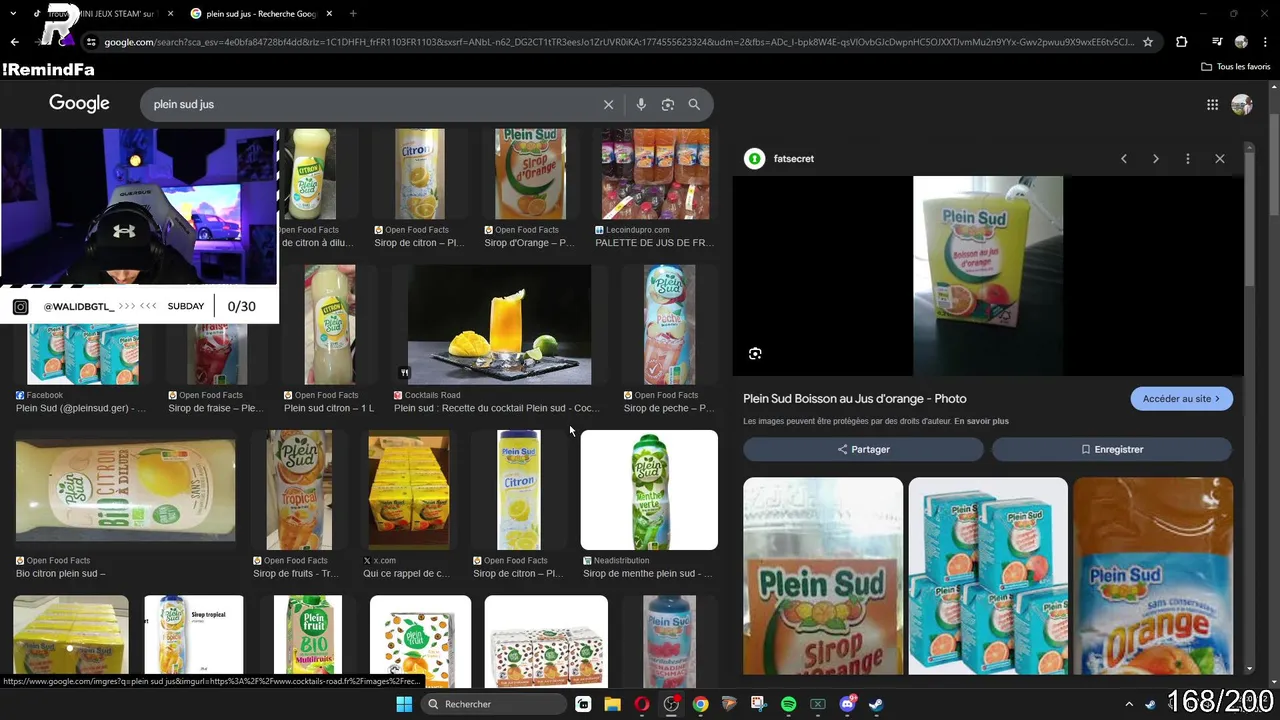This screenshot has height=720, width=1280.
Task: Click the magnifying glass search button
Action: (x=694, y=104)
